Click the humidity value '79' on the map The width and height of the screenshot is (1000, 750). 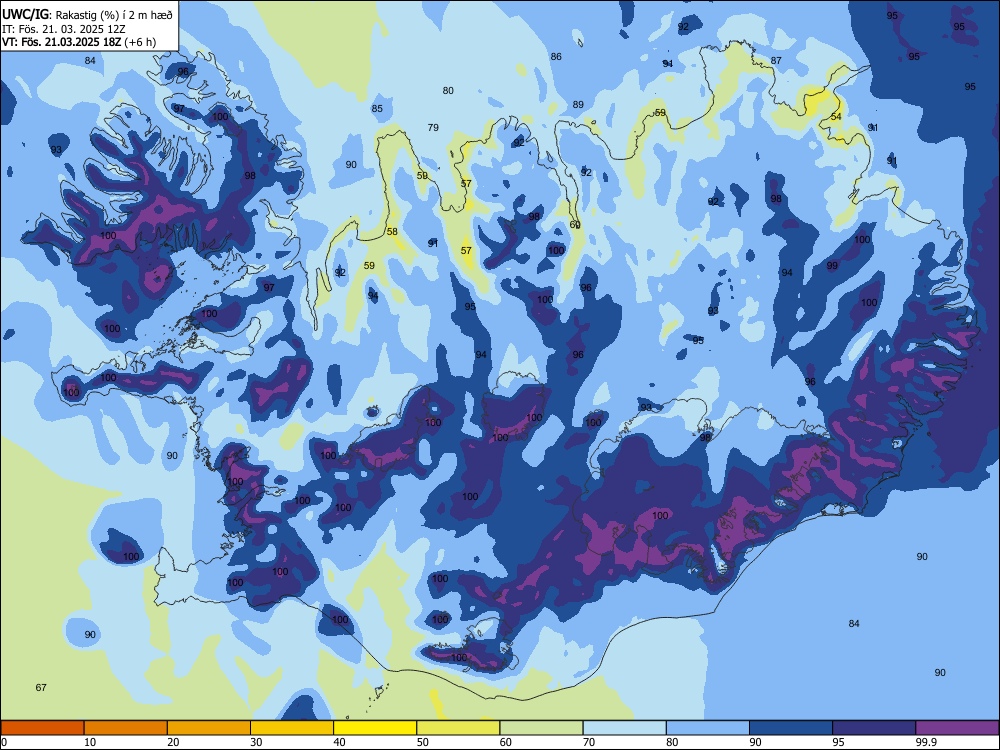[x=433, y=128]
